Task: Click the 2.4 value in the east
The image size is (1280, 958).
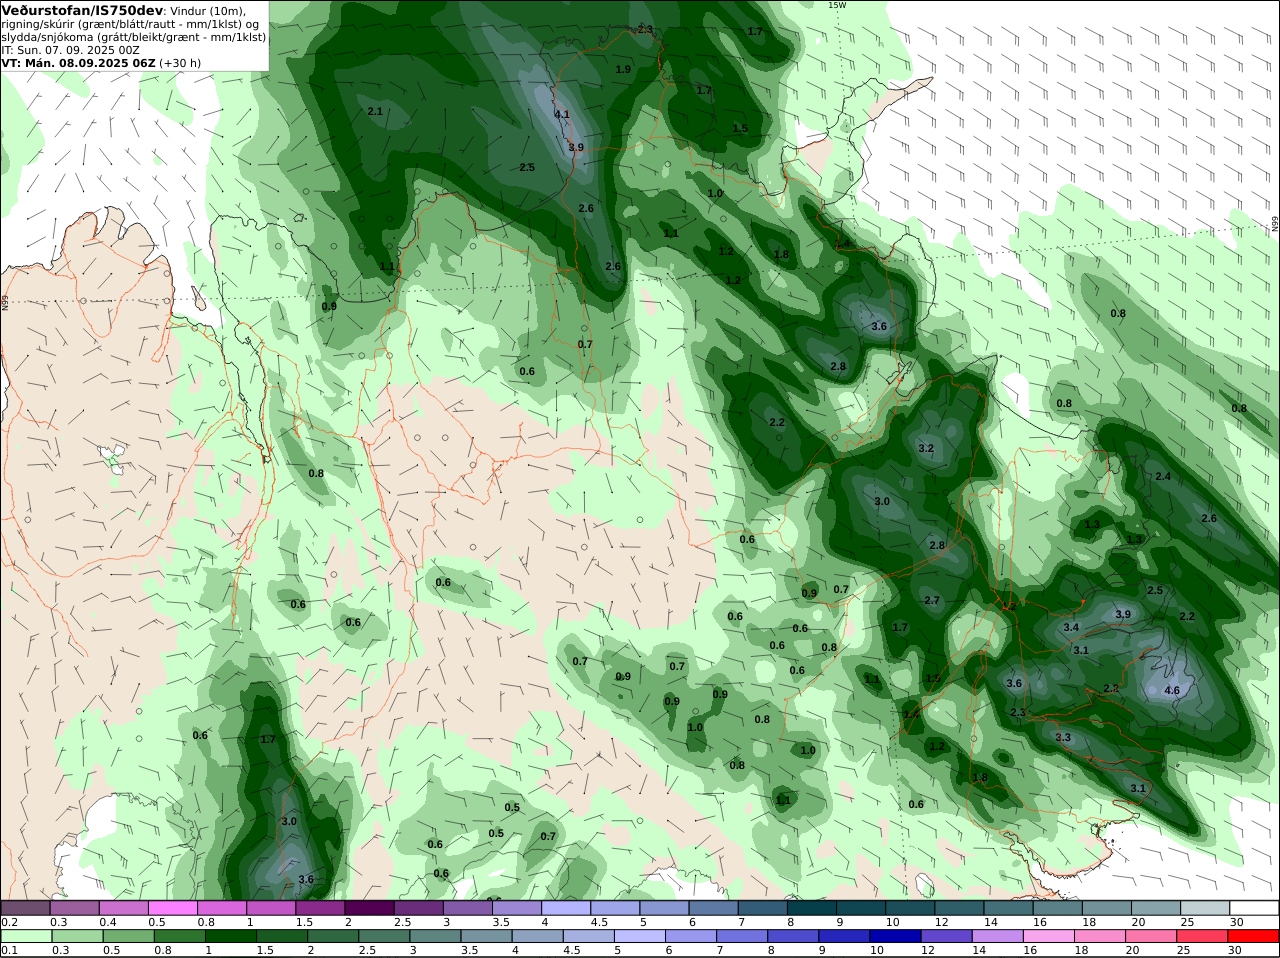Action: tap(1163, 476)
